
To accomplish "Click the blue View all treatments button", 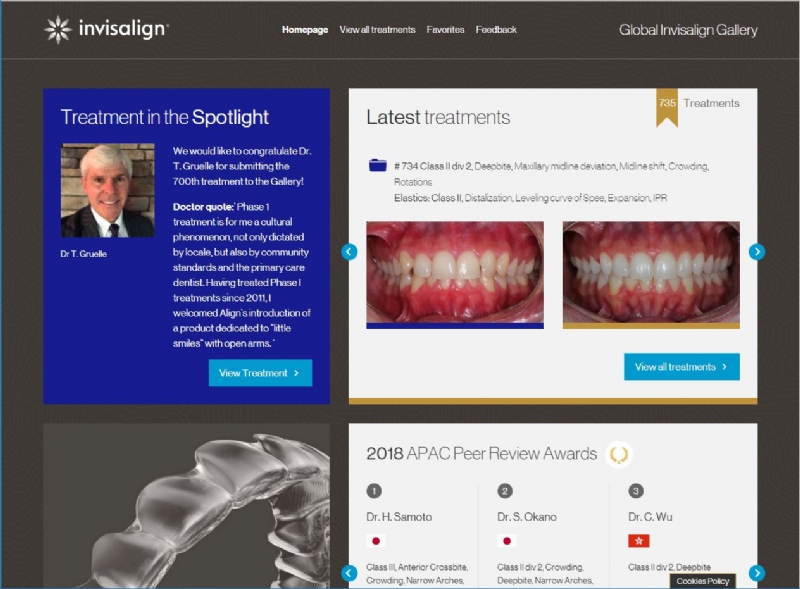I will (x=682, y=366).
